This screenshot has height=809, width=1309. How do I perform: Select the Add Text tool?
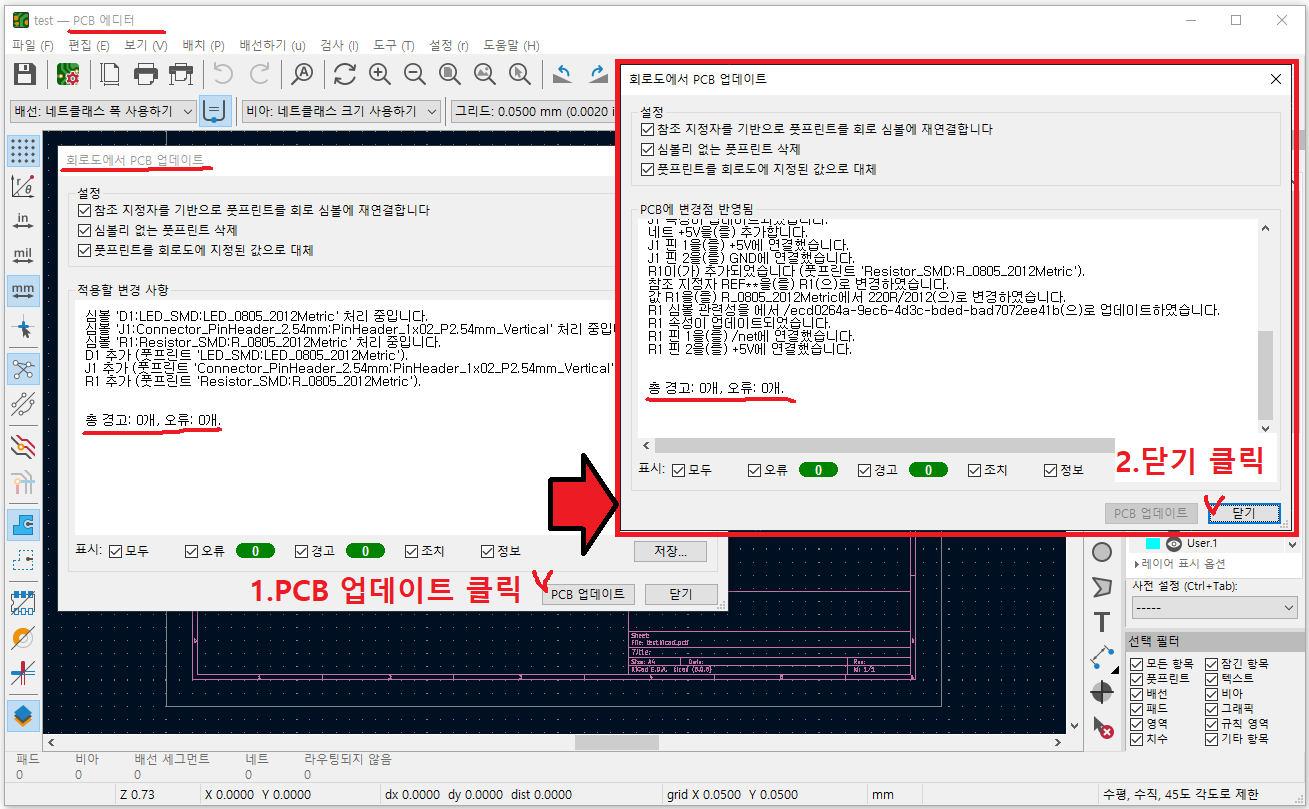coord(1102,622)
